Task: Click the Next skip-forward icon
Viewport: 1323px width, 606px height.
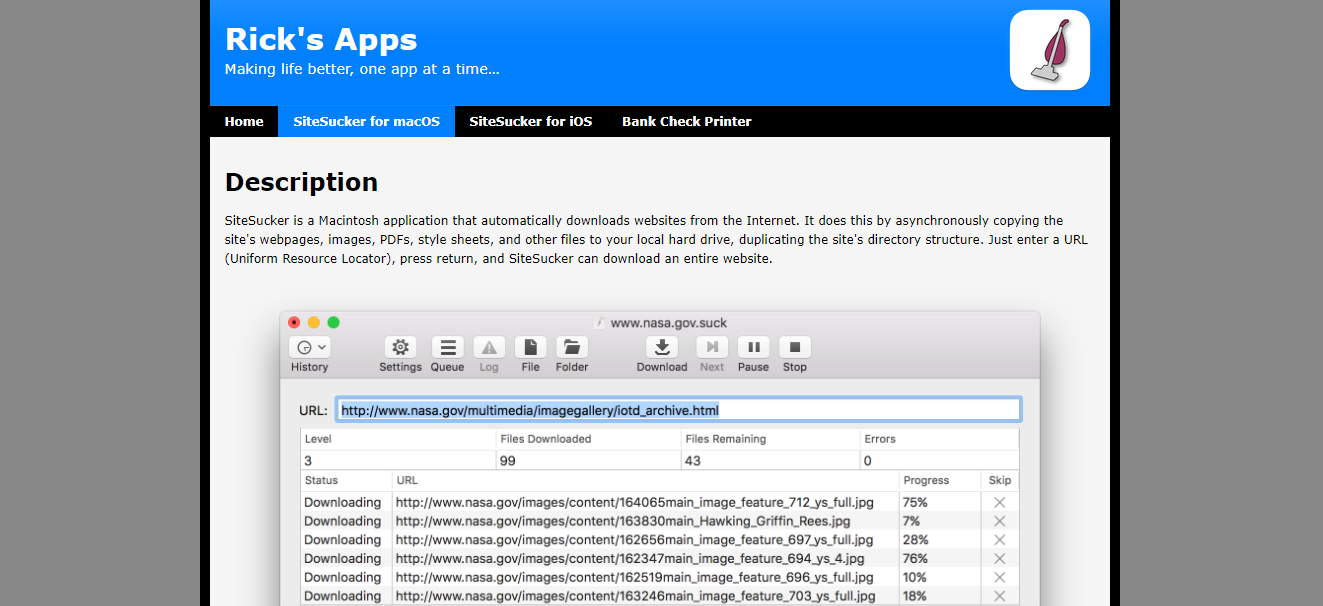Action: 712,347
